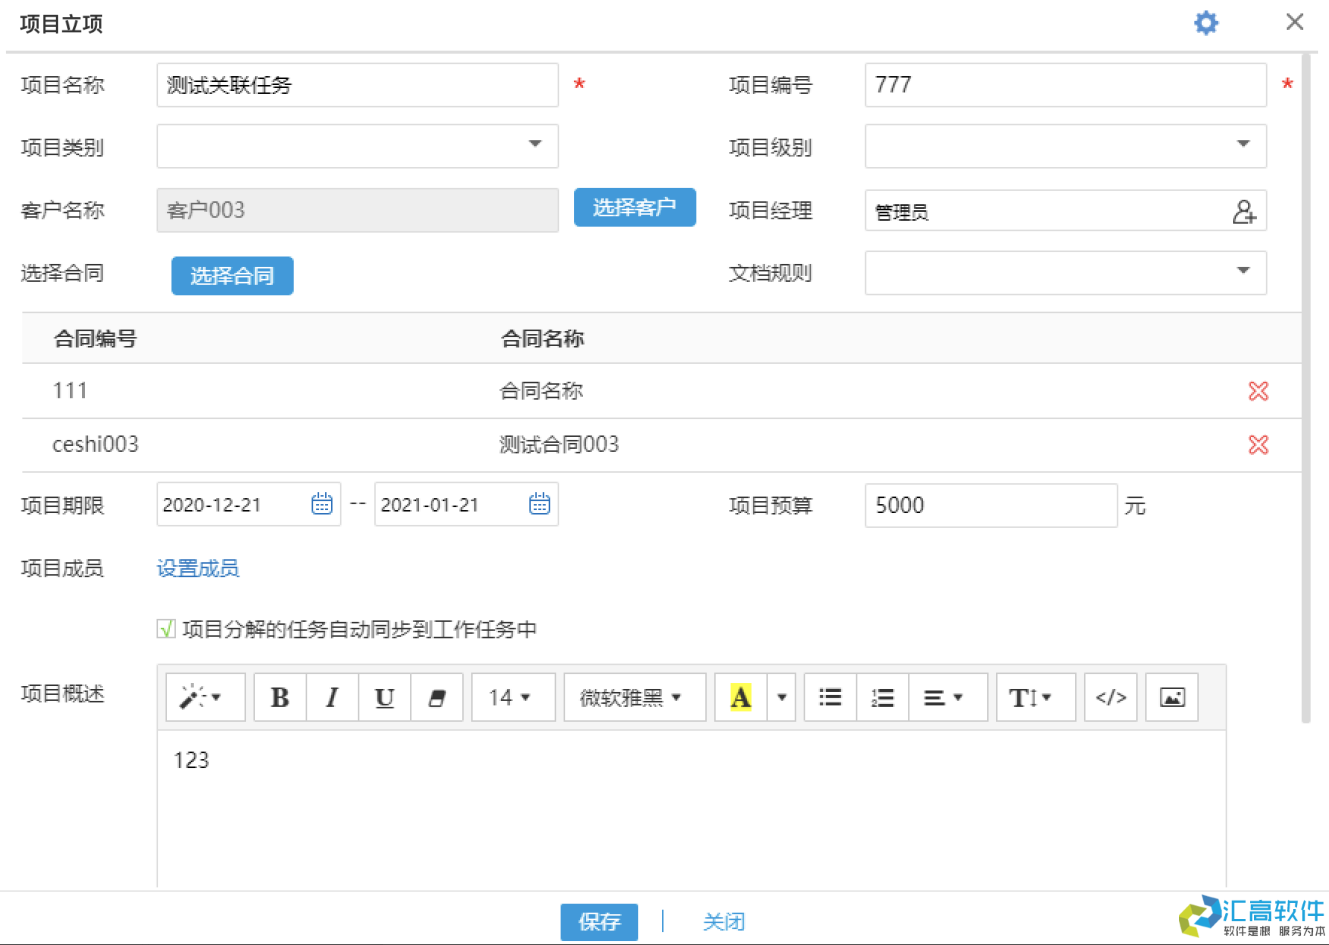Image resolution: width=1329 pixels, height=945 pixels.
Task: Click 设置成员 to set project members
Action: pos(197,568)
